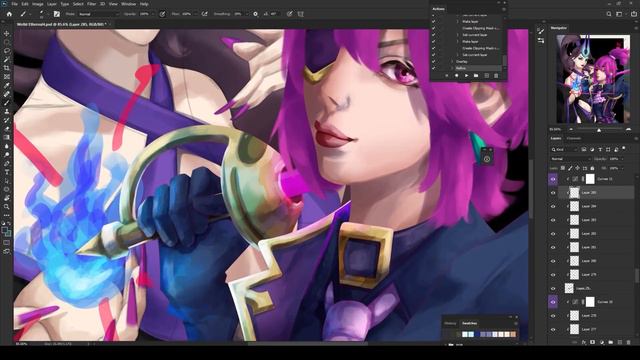Image resolution: width=640 pixels, height=360 pixels.
Task: Click foreground color swatch in toolbar
Action: (5, 231)
